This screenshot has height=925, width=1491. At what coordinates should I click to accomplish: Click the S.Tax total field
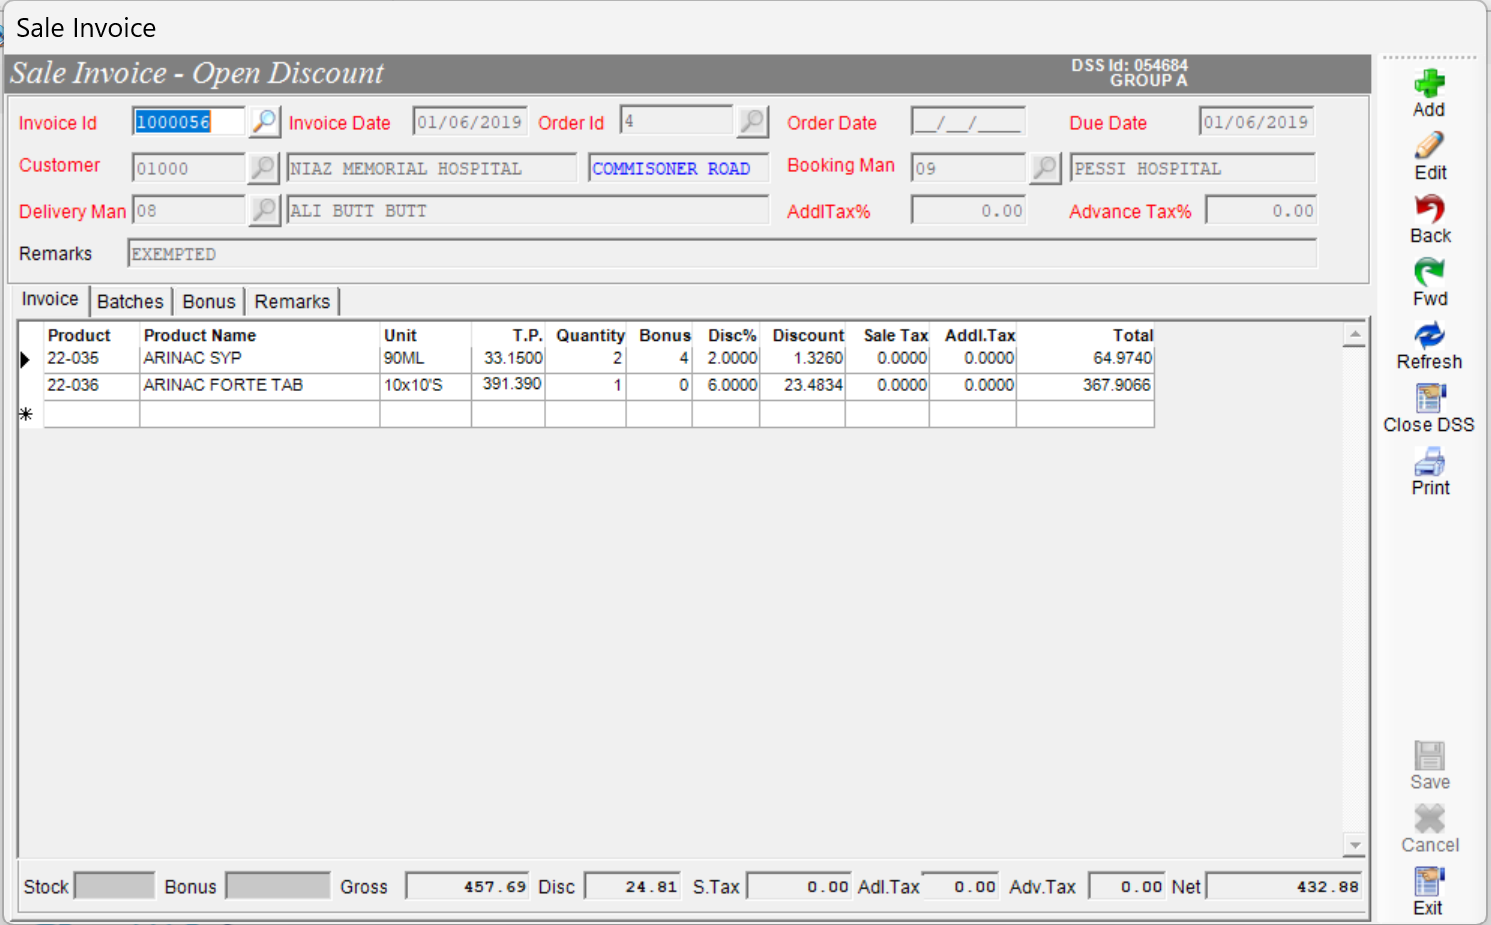click(799, 886)
